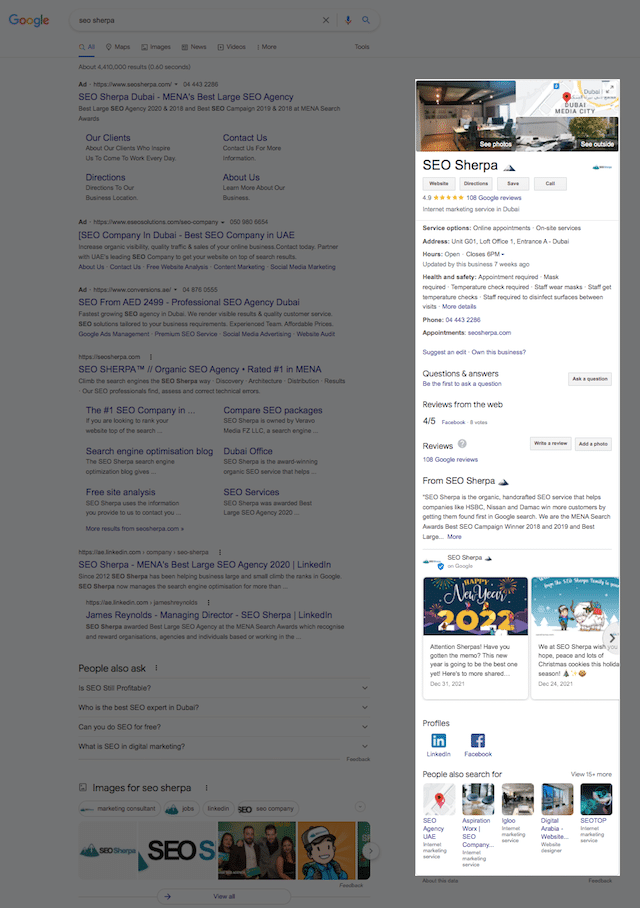Open the Our Clients ad sitelink

click(x=108, y=138)
